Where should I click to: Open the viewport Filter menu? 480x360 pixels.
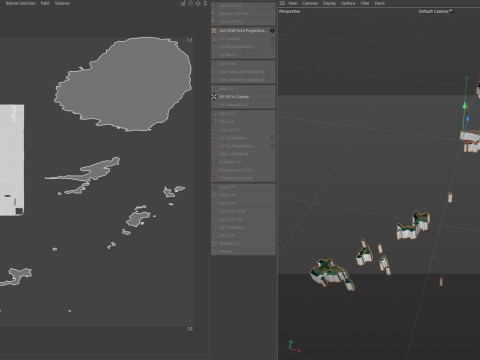coord(365,3)
